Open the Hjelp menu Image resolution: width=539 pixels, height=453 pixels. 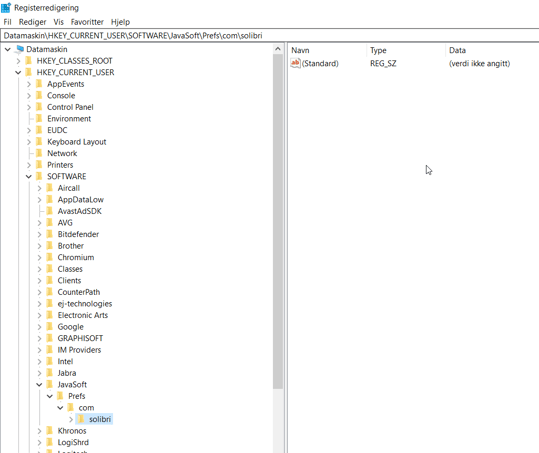120,22
